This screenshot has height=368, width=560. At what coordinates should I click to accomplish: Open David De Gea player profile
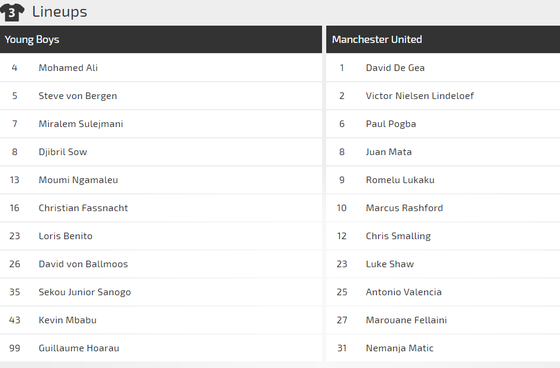395,68
